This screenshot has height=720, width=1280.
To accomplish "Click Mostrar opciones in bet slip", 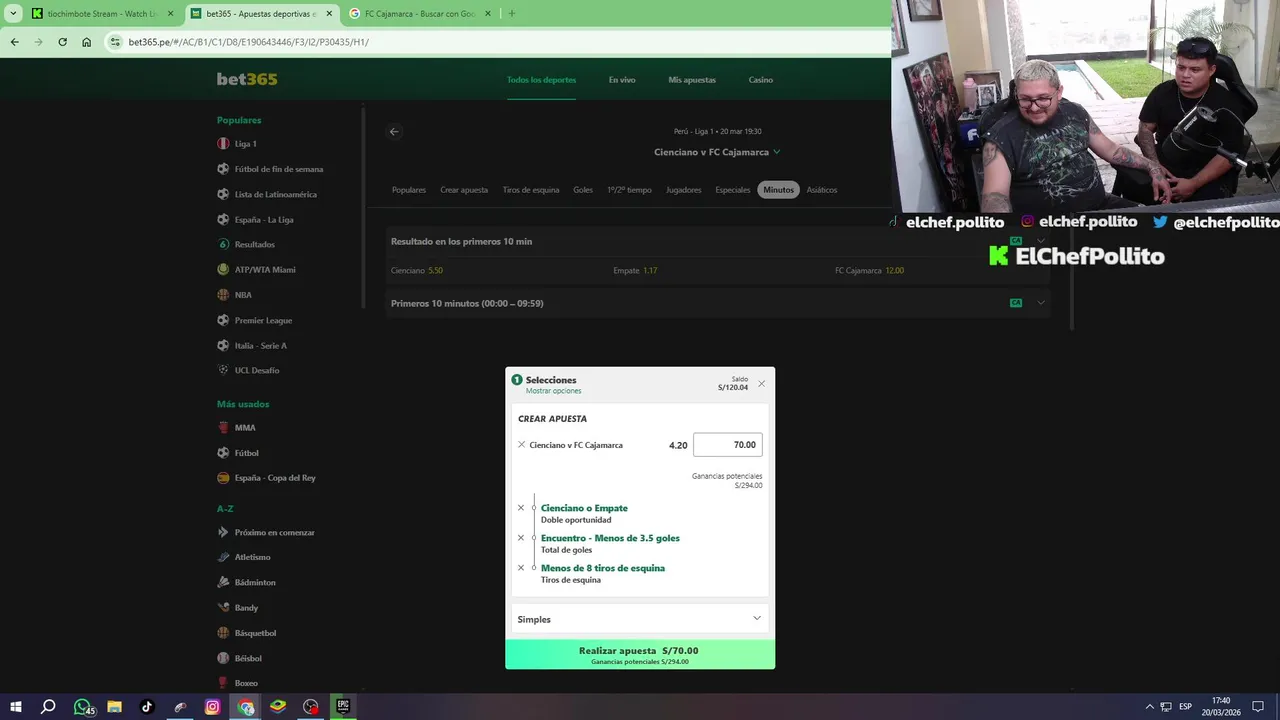I will pos(553,391).
